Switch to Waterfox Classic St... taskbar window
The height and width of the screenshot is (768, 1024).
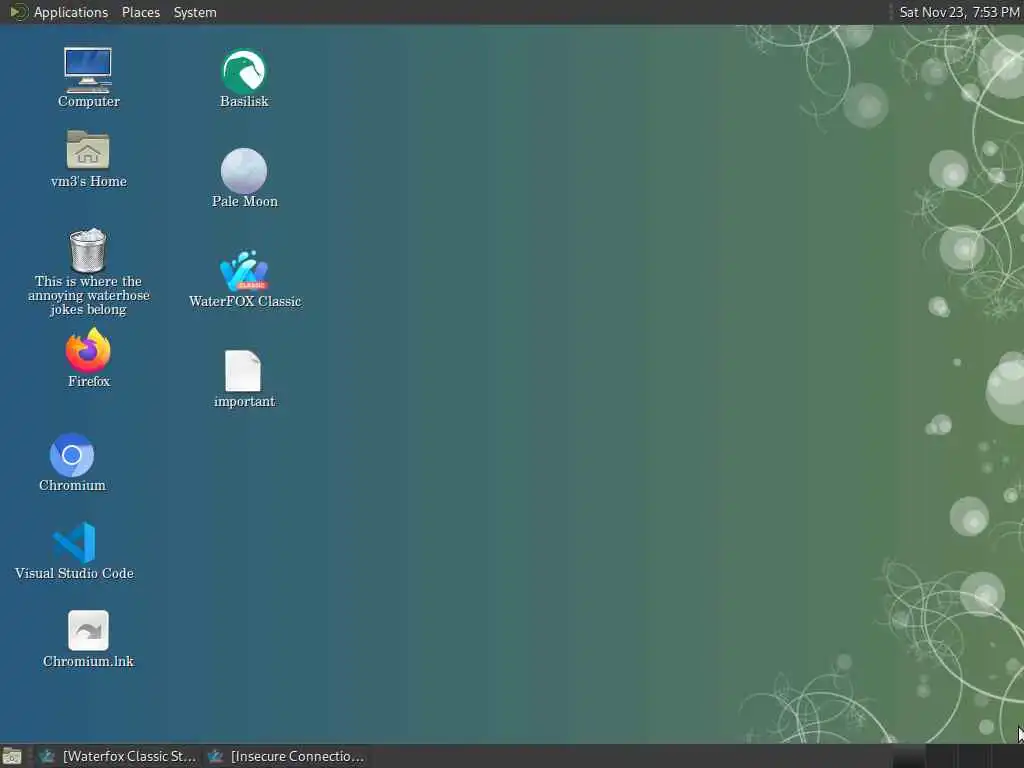[118, 756]
